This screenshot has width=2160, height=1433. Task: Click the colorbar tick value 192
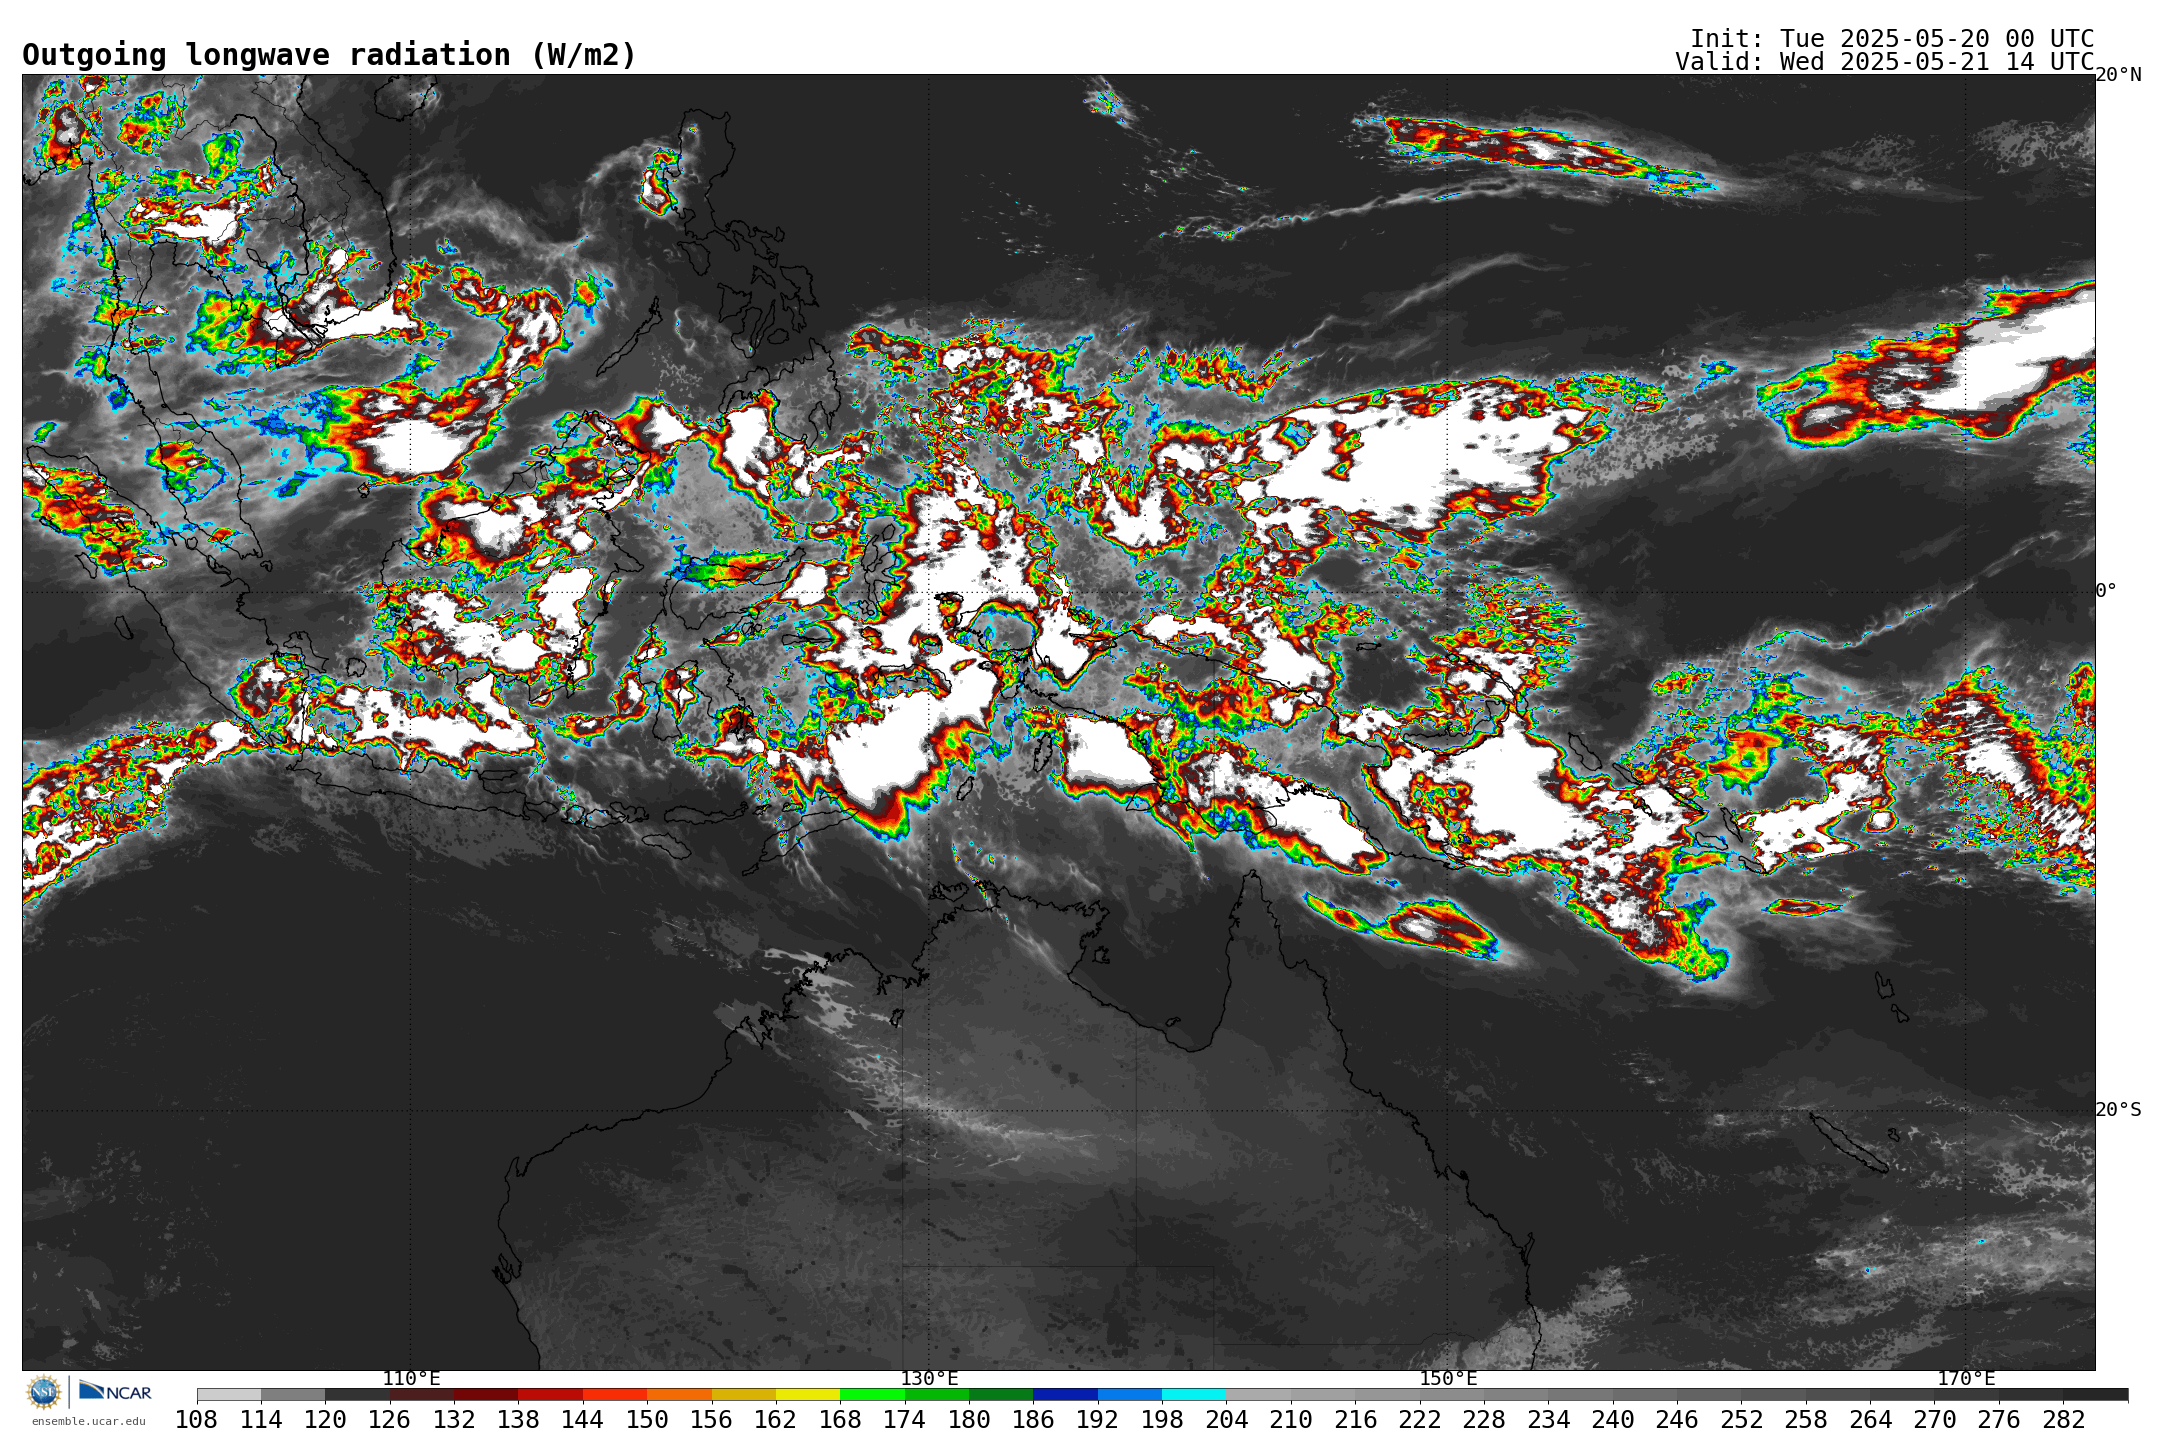coord(1098,1419)
